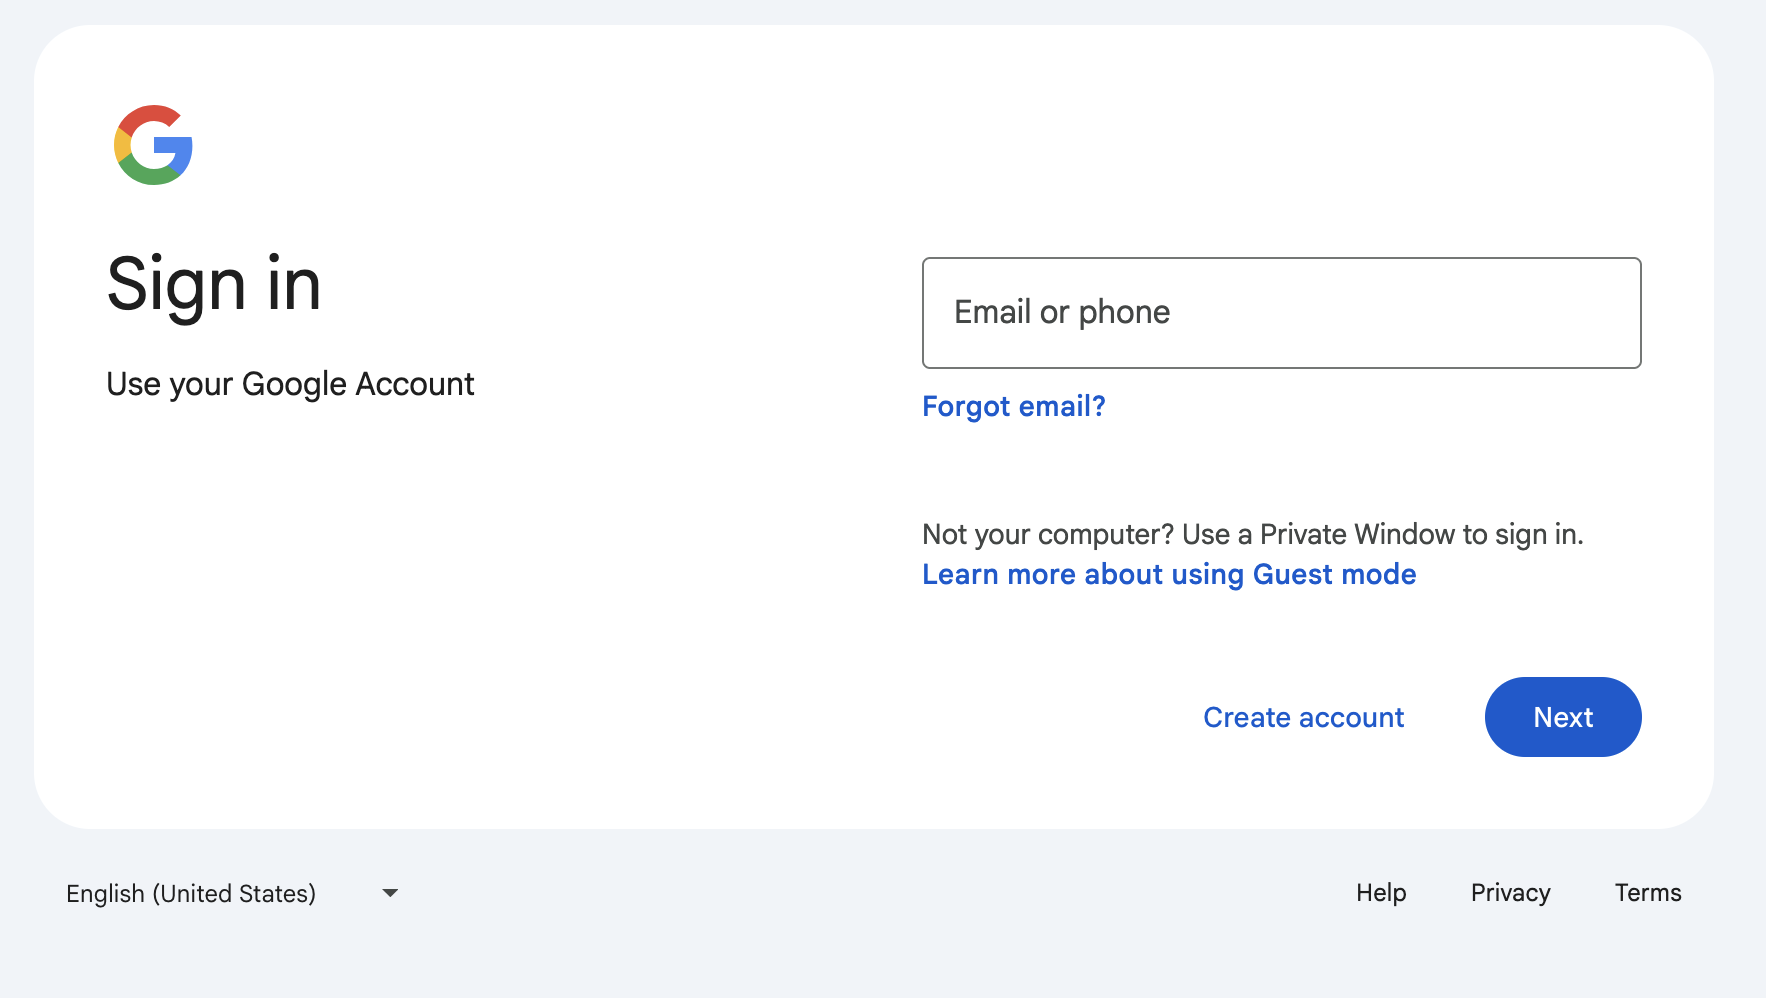Select the "Guest mode" words in the link
The width and height of the screenshot is (1766, 998).
[1334, 574]
